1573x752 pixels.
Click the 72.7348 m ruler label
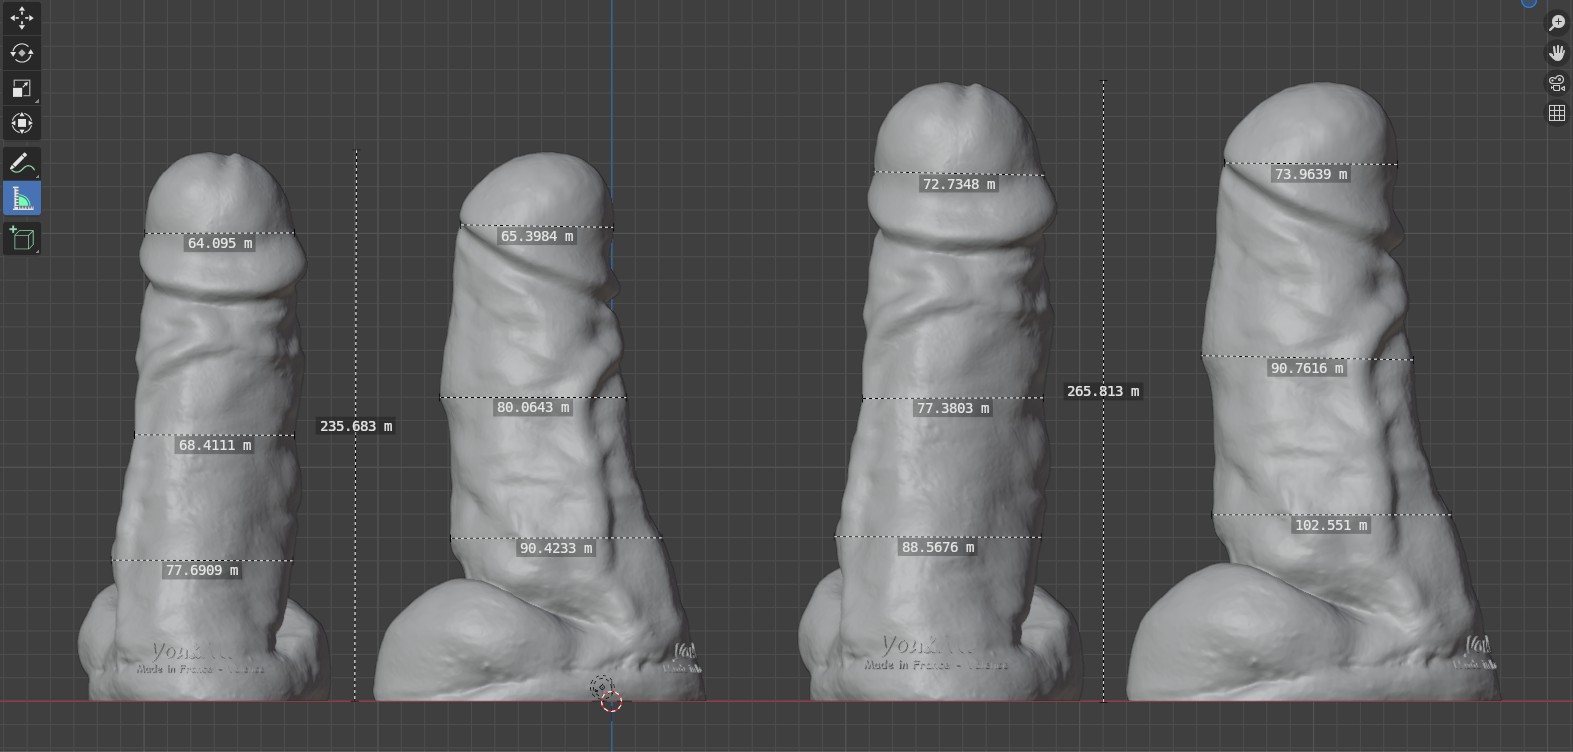958,184
